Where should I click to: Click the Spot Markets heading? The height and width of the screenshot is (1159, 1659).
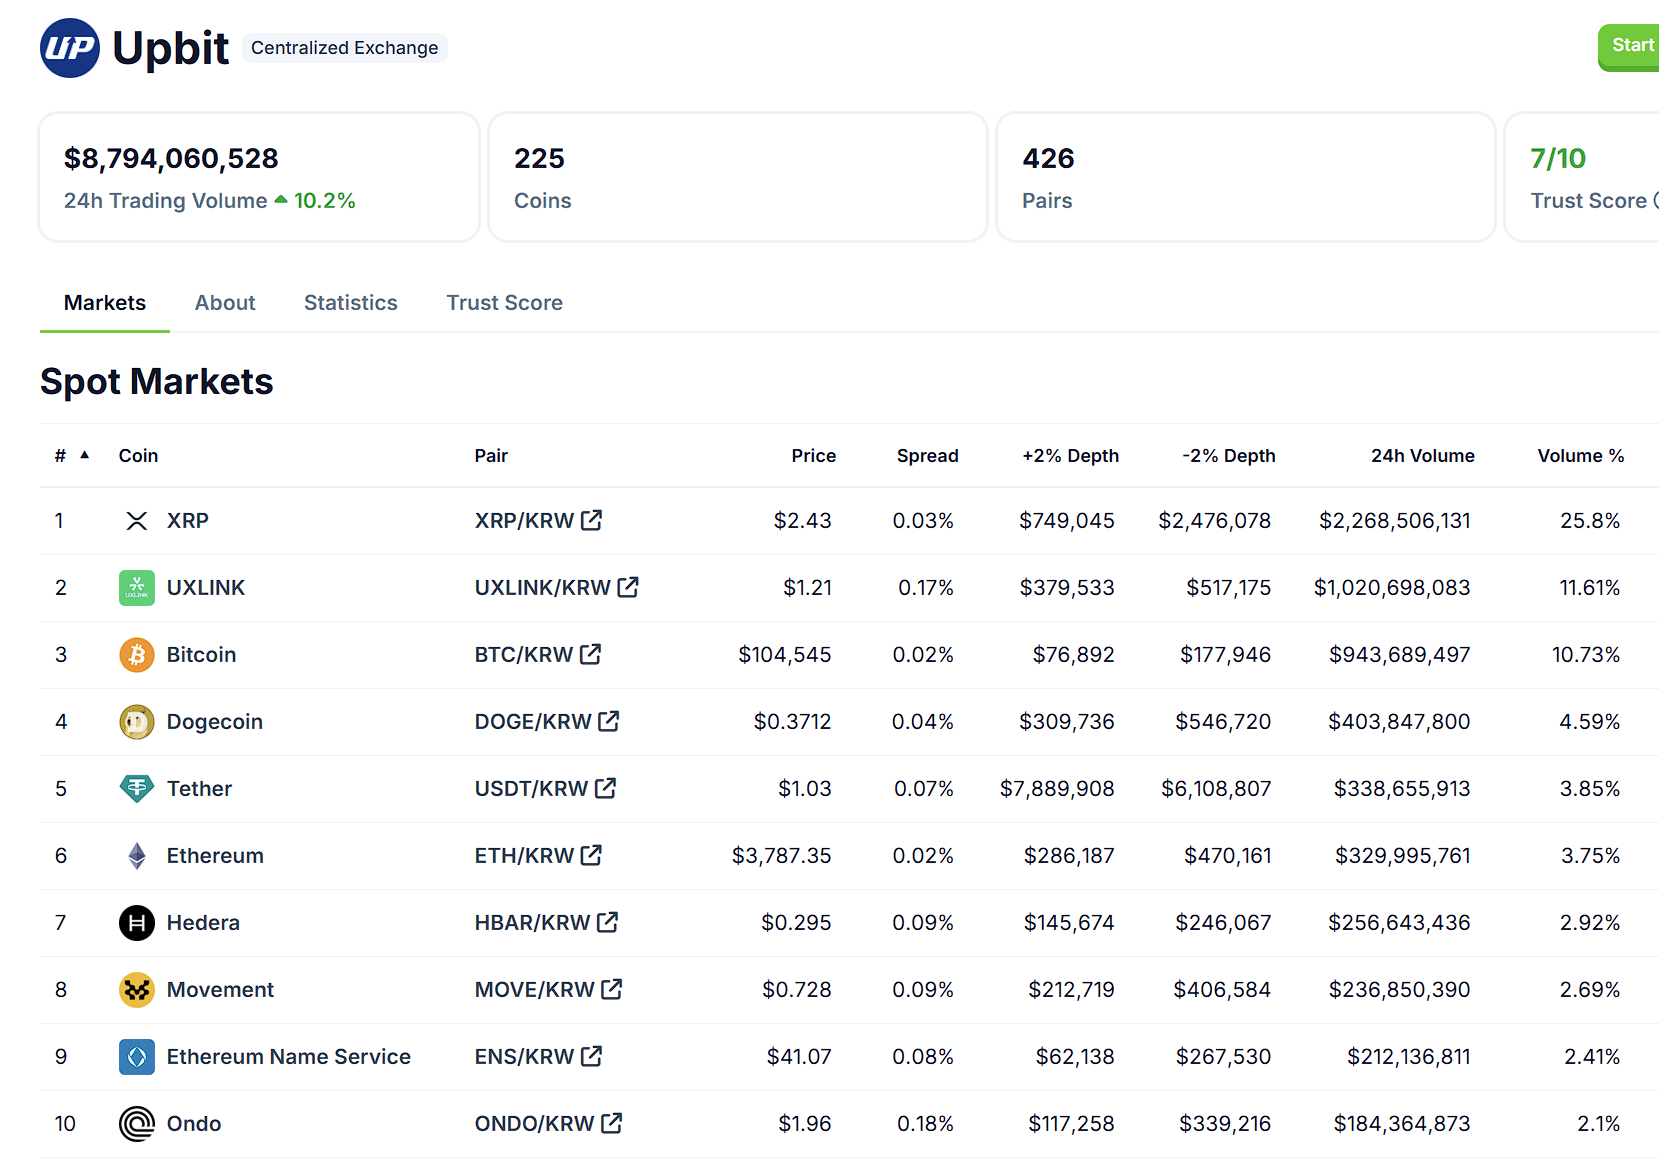pos(157,382)
